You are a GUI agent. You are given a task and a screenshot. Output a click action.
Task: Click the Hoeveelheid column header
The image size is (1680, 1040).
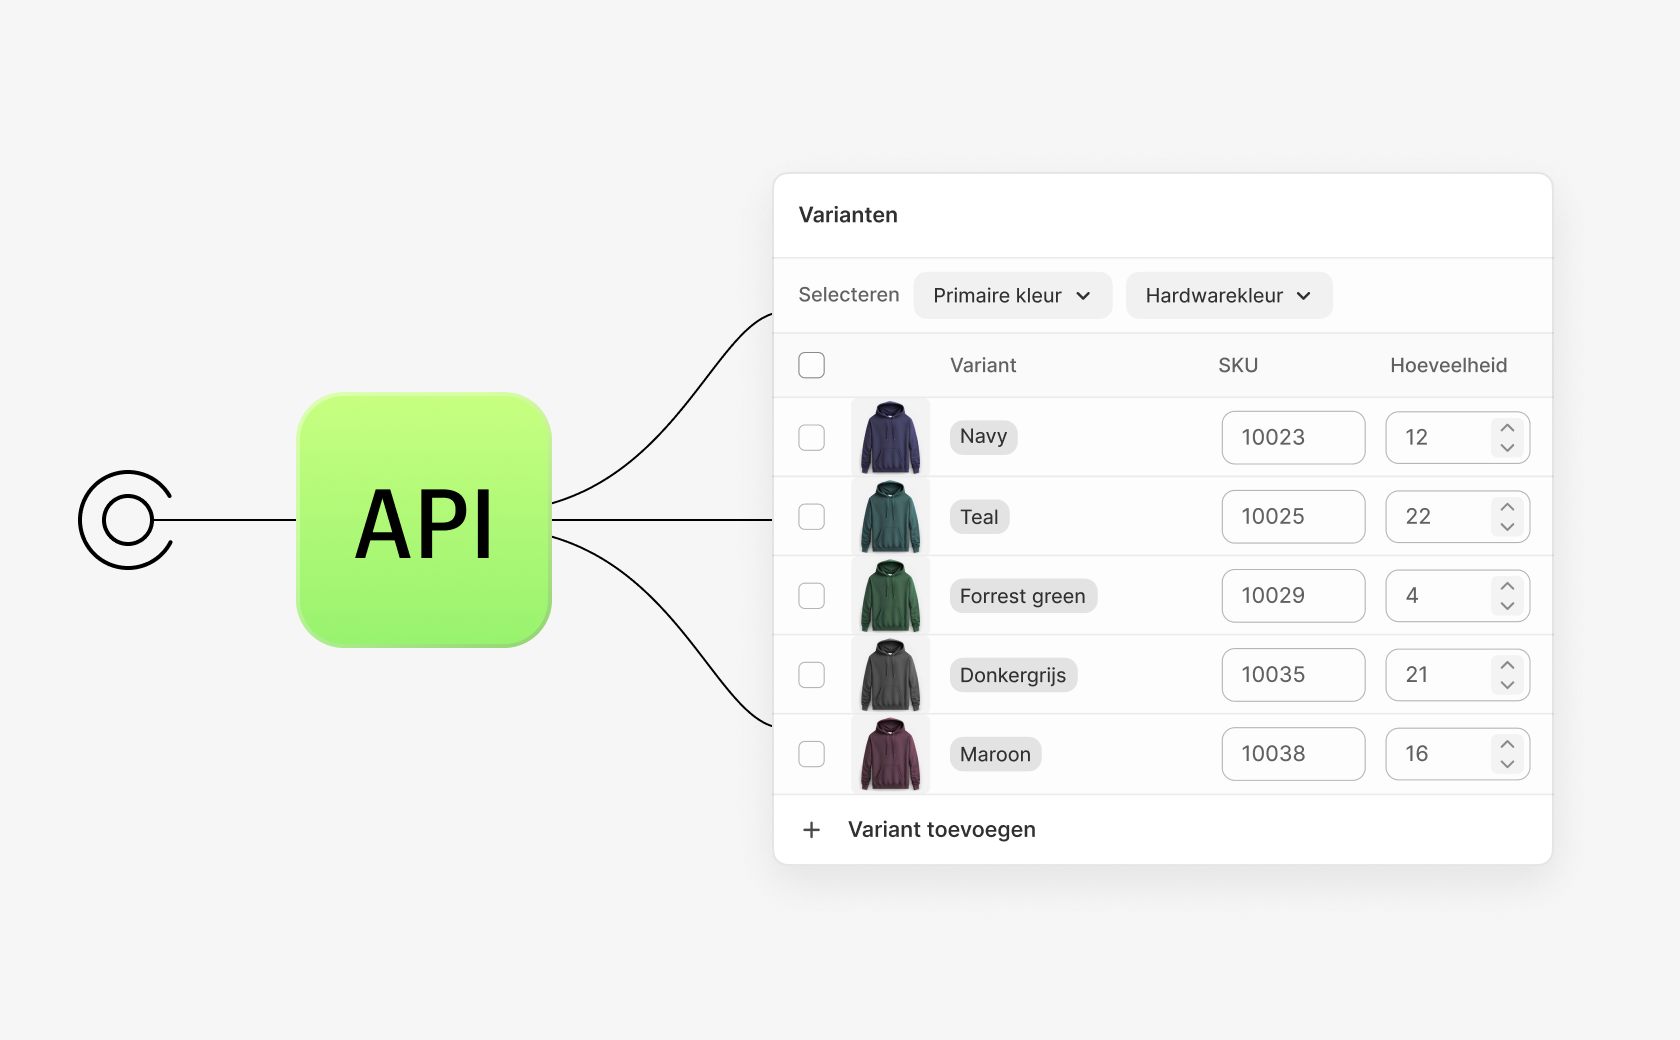(x=1448, y=365)
